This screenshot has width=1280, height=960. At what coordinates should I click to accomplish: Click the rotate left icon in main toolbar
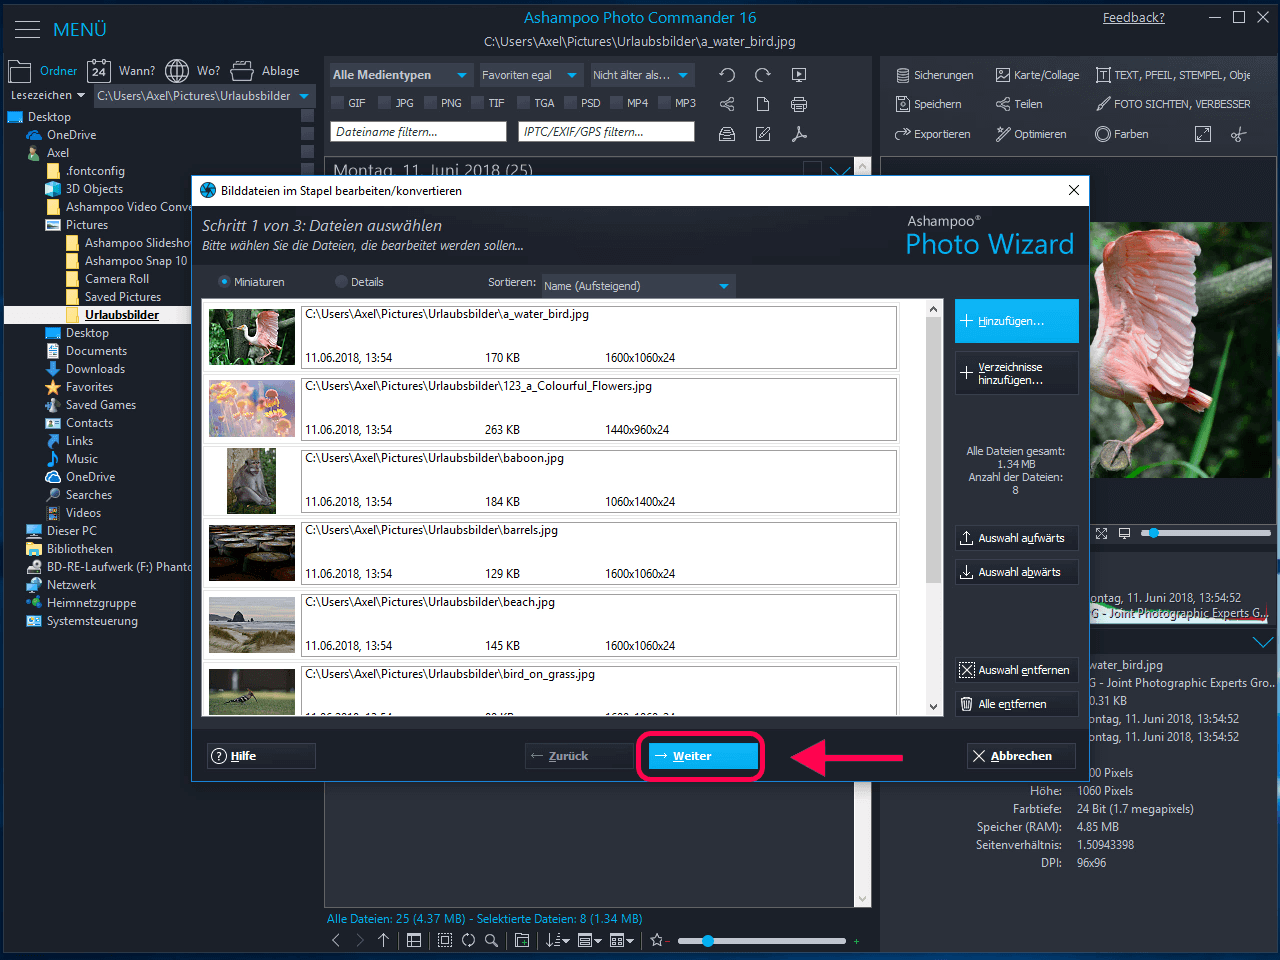[727, 75]
